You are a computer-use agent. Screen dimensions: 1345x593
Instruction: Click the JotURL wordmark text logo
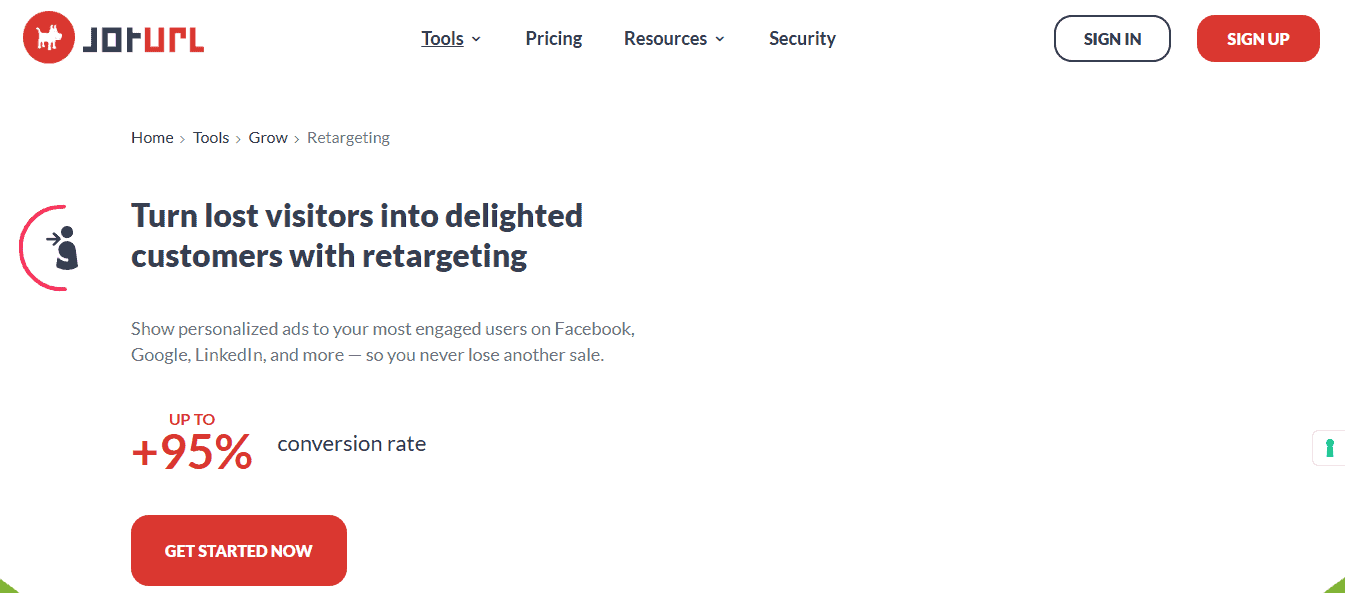pos(143,38)
